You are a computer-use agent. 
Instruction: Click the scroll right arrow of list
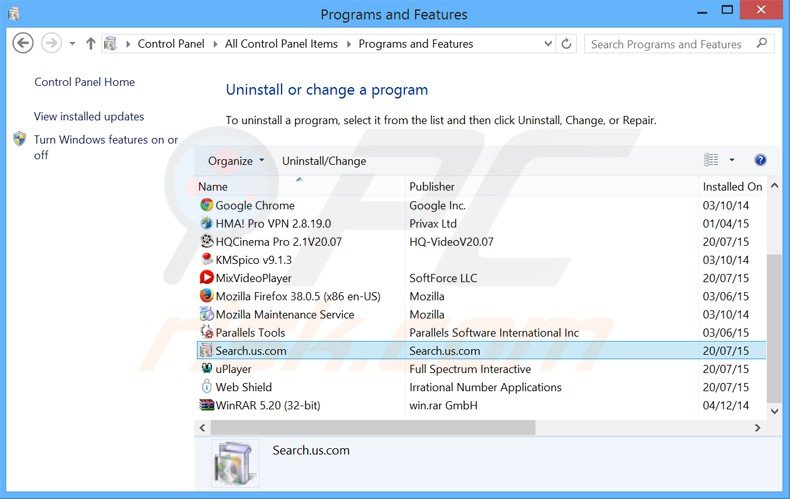tap(757, 427)
